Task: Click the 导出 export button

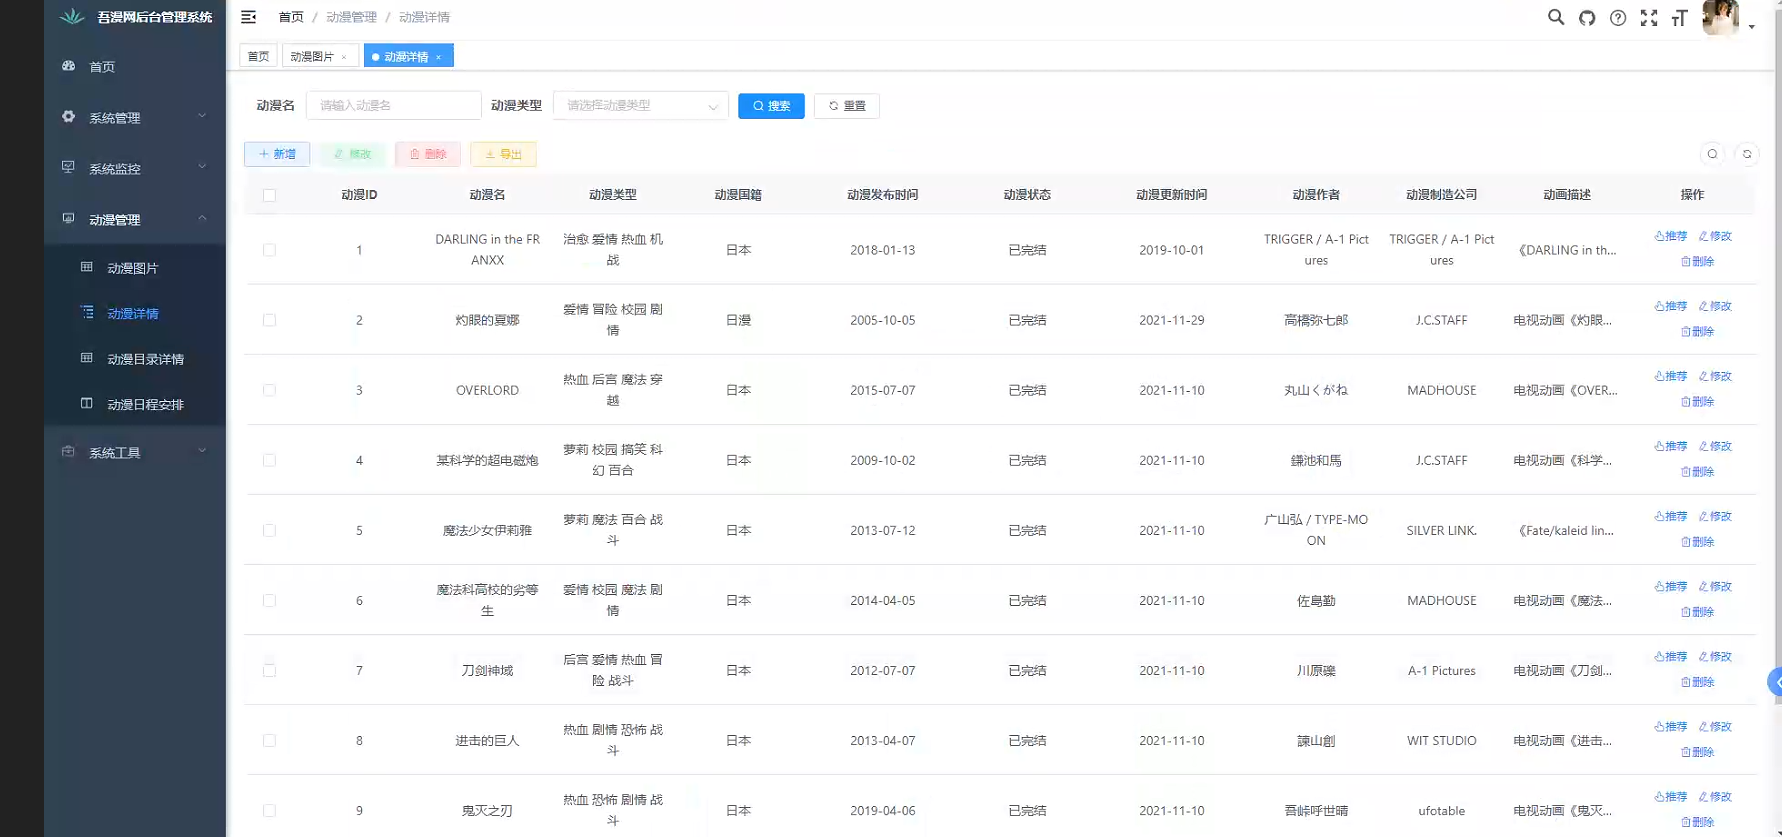Action: coord(503,154)
